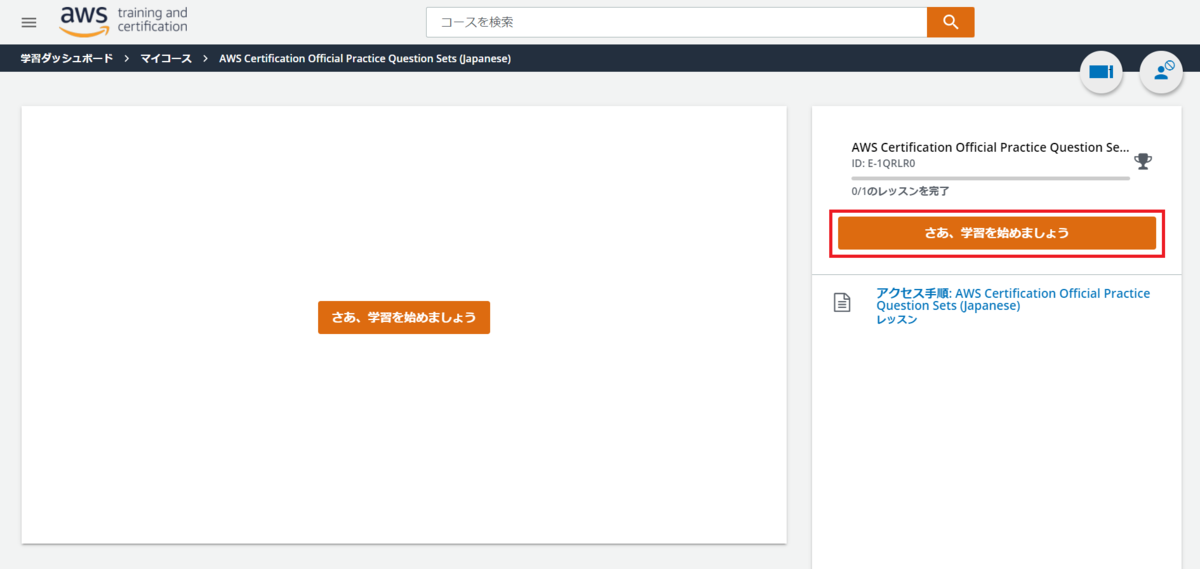Viewport: 1200px width, 569px height.
Task: Start learning with the sidebar orange button
Action: pos(997,233)
